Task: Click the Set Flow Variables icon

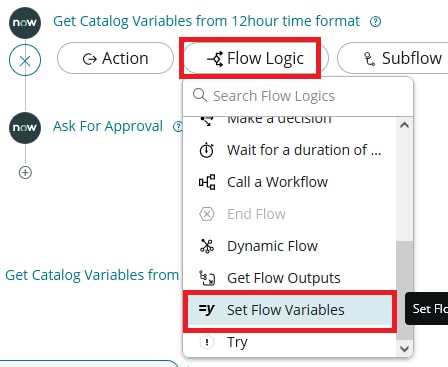Action: point(207,310)
